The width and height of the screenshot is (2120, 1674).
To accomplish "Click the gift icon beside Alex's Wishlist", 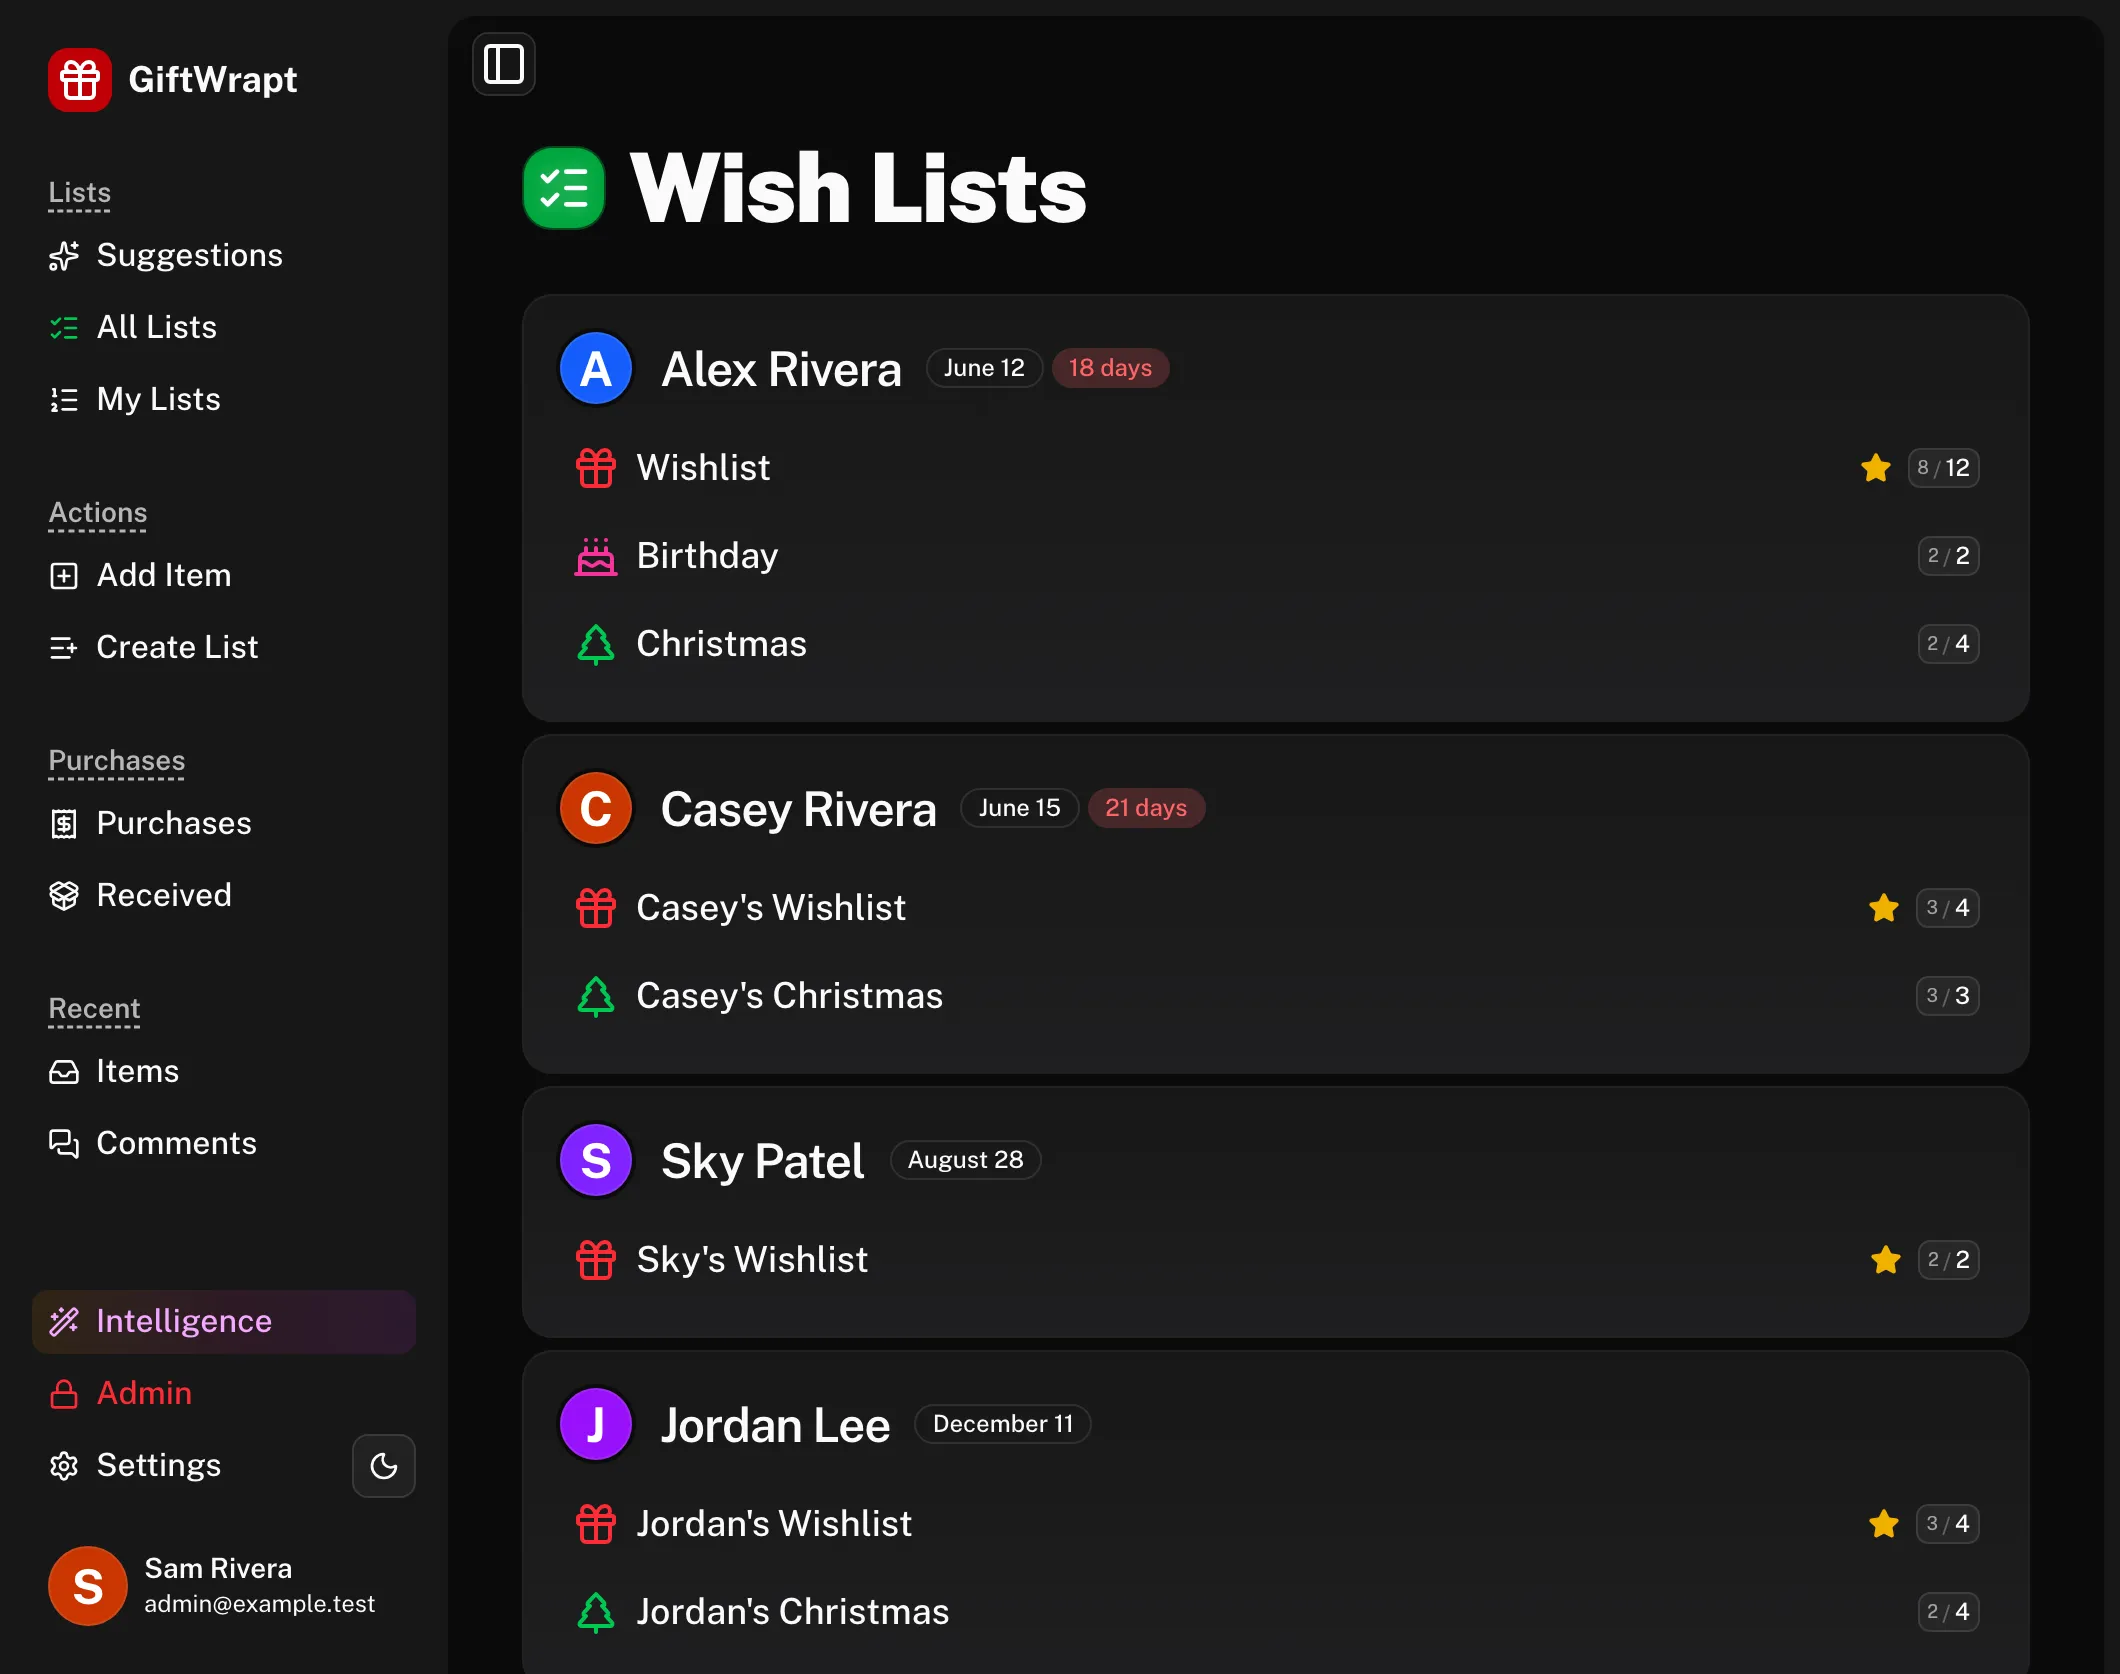I will [x=596, y=468].
